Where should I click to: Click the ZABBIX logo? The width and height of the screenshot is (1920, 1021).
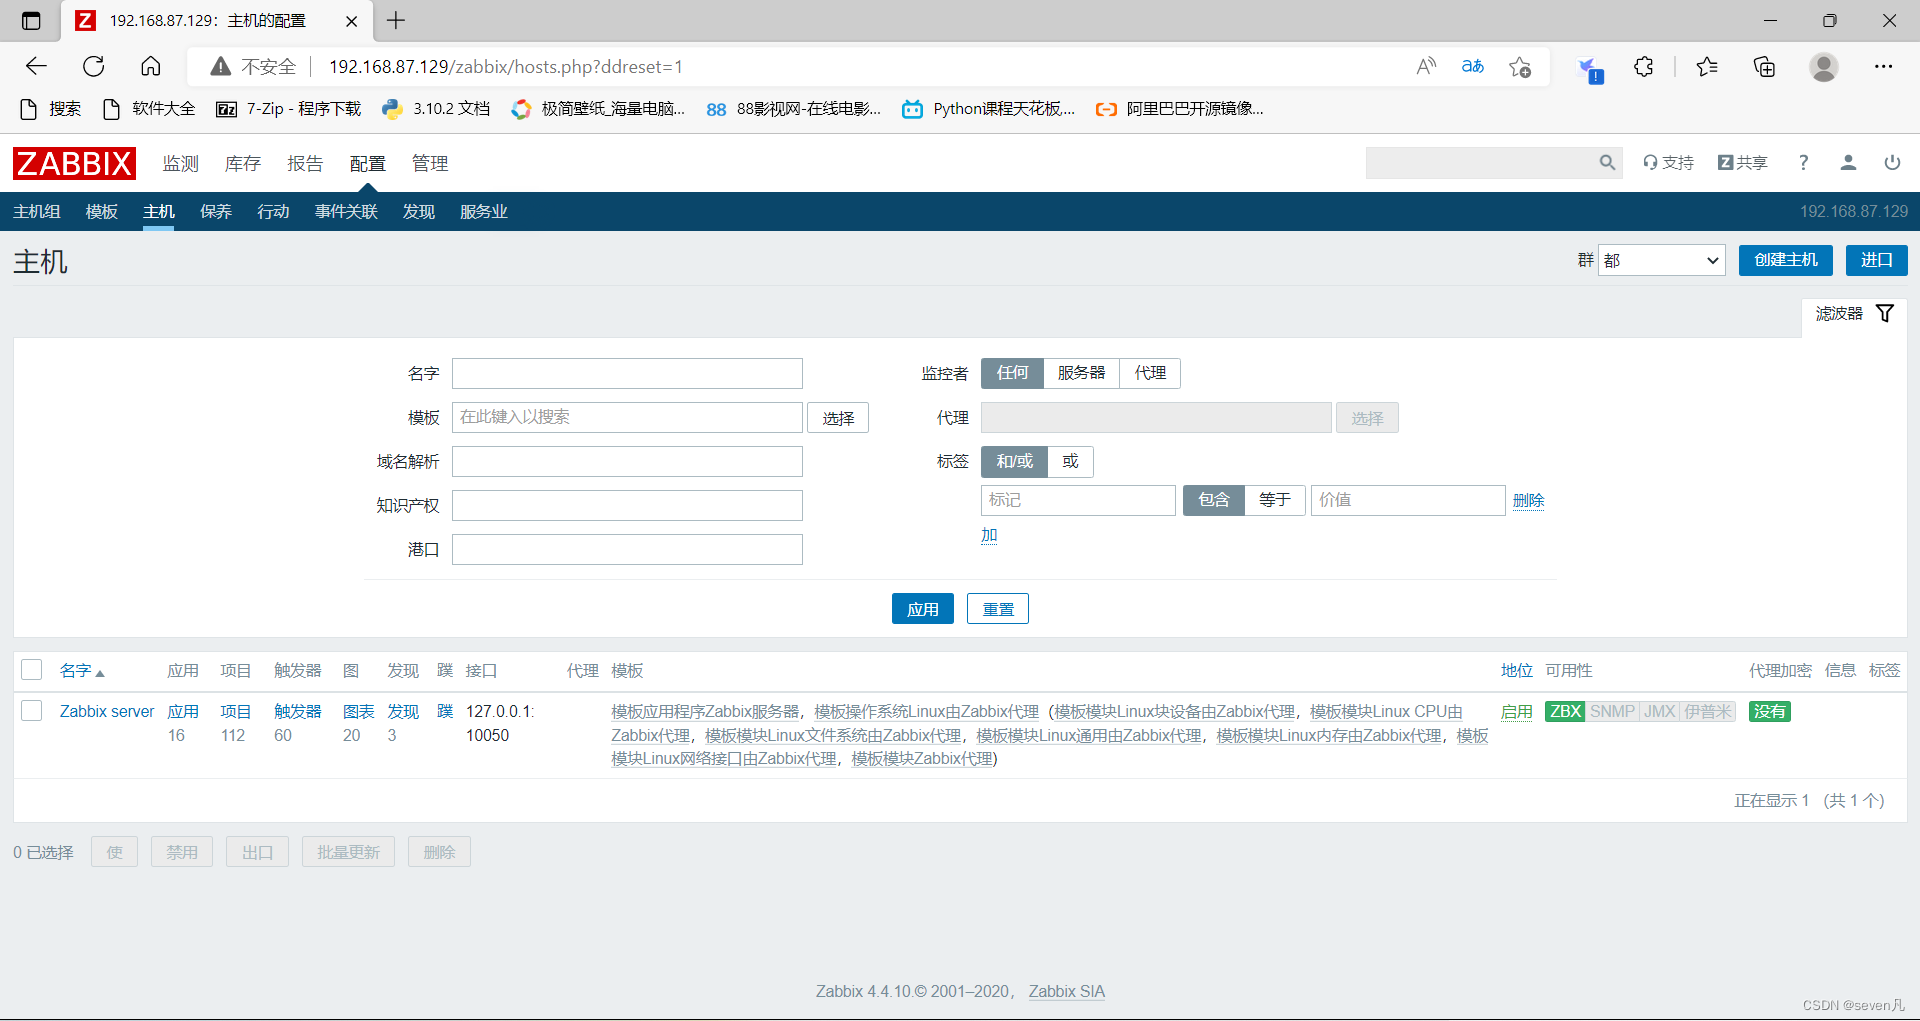[74, 163]
